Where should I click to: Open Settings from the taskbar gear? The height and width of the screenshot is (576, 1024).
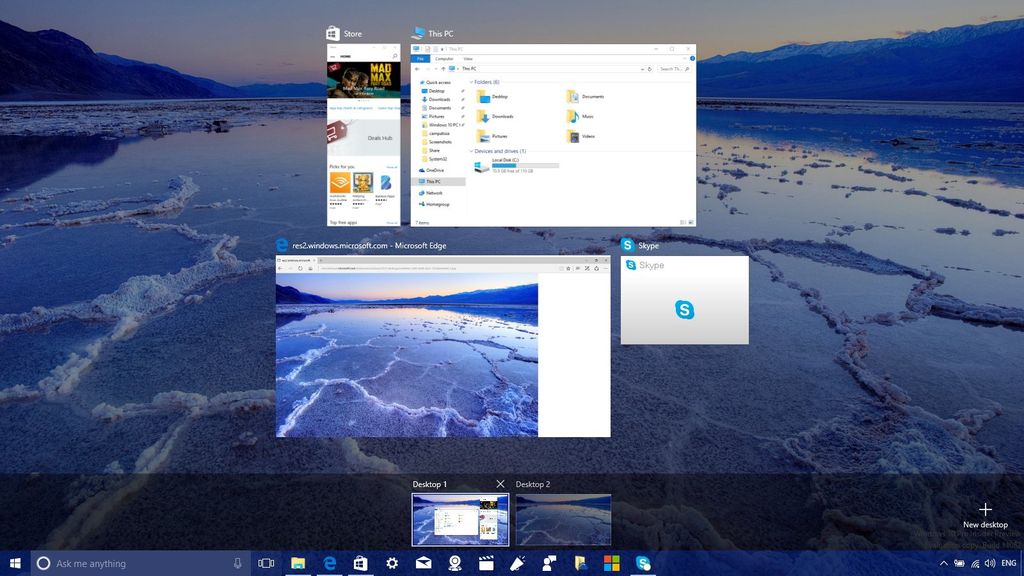click(x=391, y=563)
